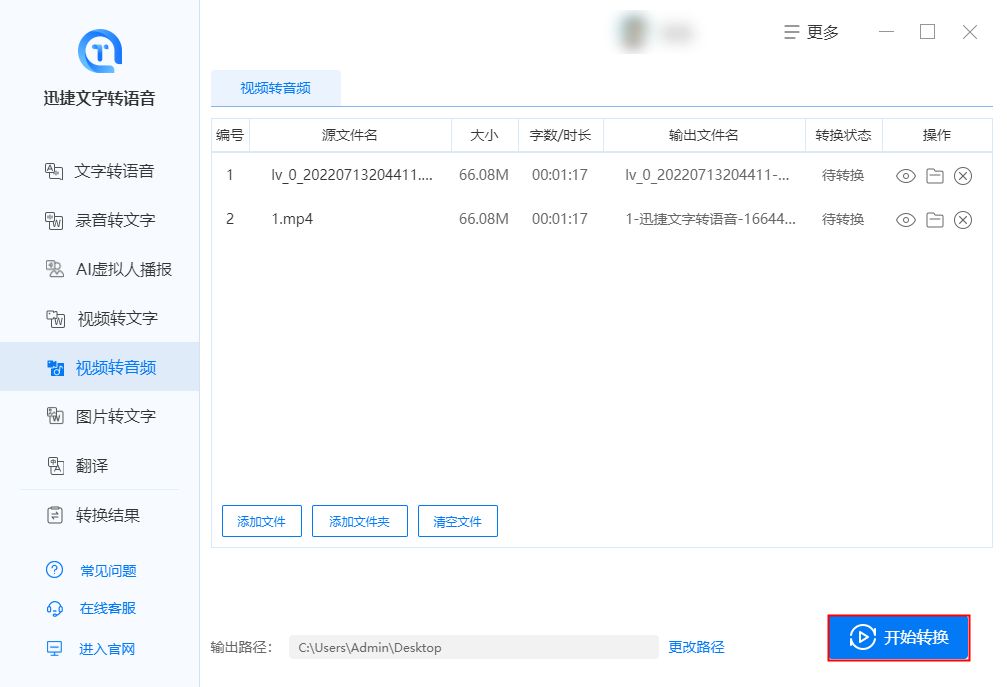Open the 常见问题 link
The image size is (1007, 687).
click(x=108, y=571)
